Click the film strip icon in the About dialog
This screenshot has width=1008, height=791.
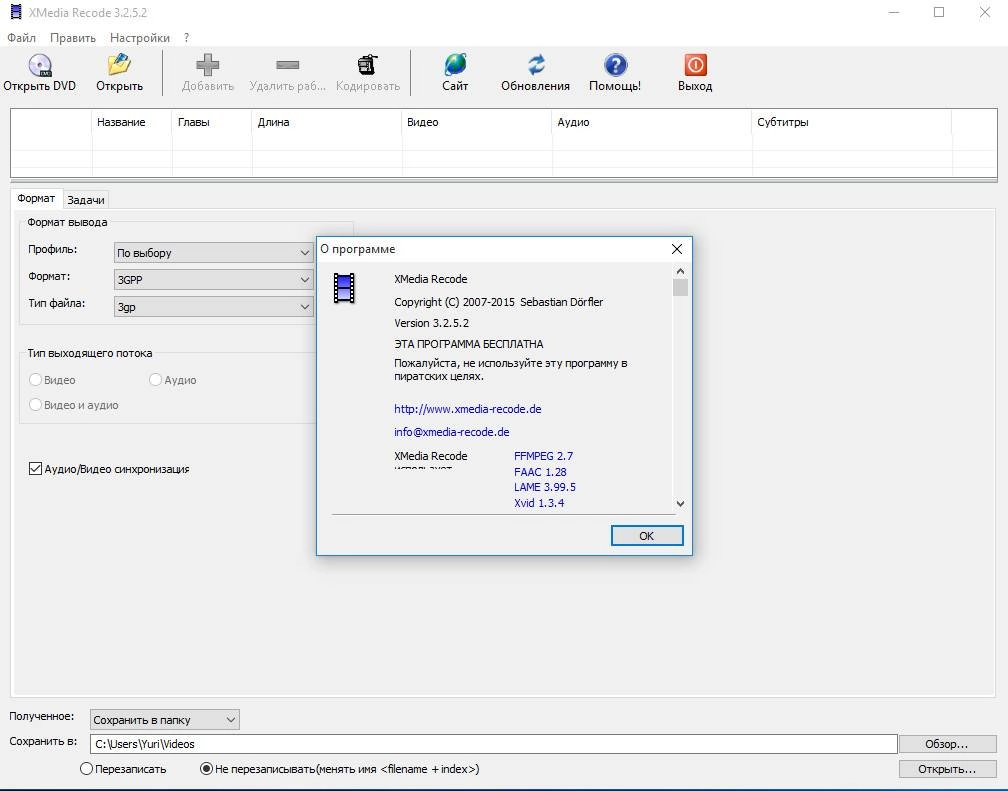click(344, 288)
